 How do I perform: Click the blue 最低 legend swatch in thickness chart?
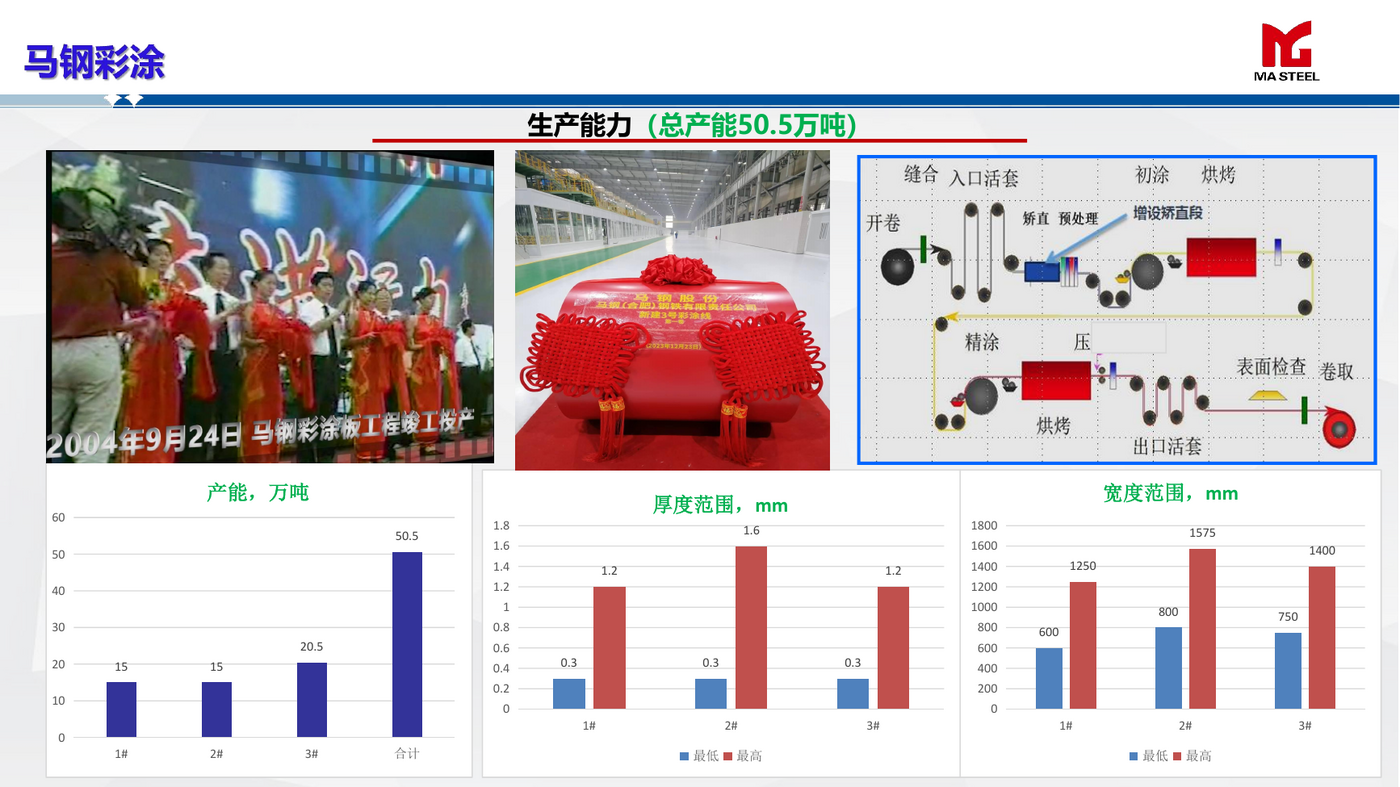(x=685, y=756)
